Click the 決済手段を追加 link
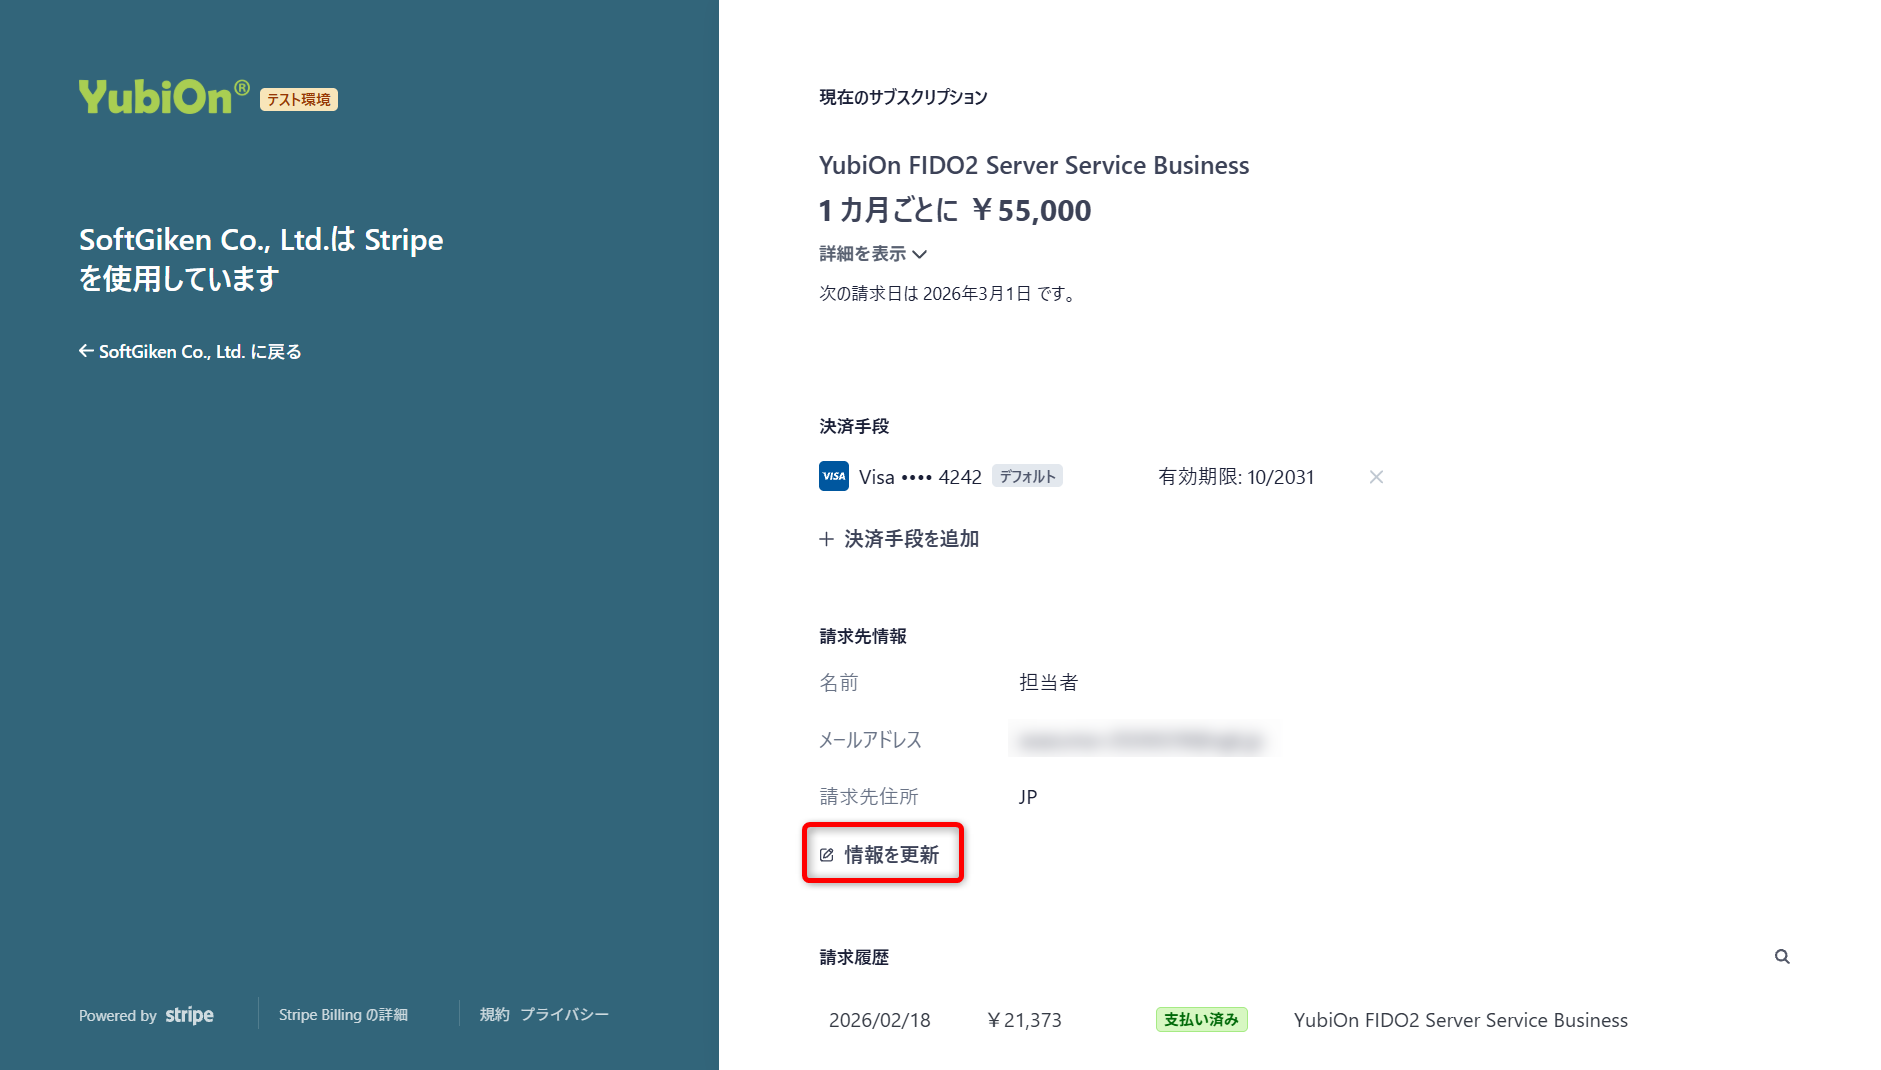Image resolution: width=1881 pixels, height=1070 pixels. pyautogui.click(x=911, y=539)
